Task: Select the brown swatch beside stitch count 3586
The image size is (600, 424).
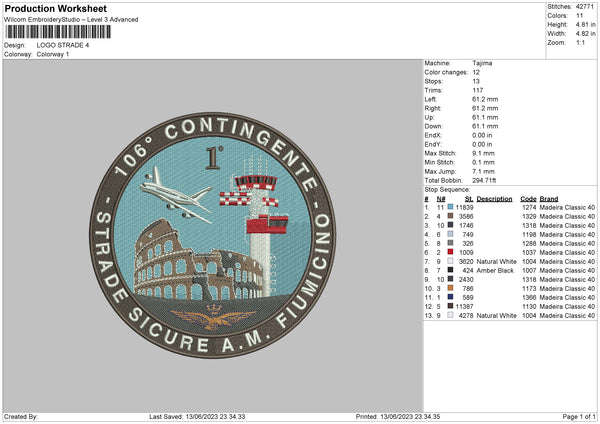Action: click(450, 216)
